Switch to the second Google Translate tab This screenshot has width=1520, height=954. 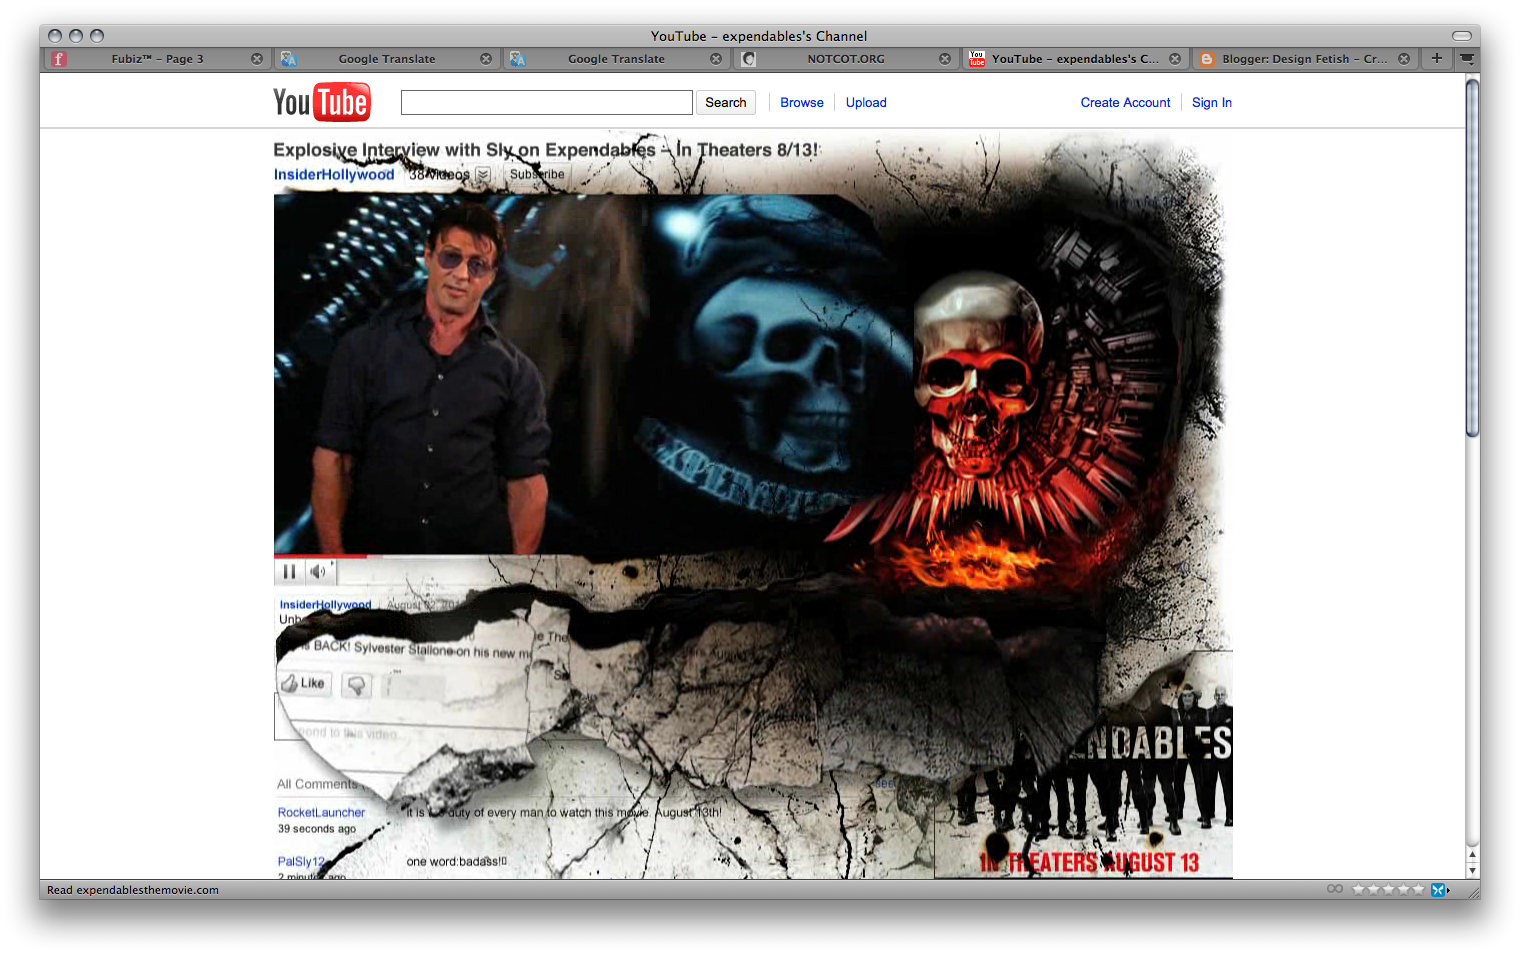(616, 59)
